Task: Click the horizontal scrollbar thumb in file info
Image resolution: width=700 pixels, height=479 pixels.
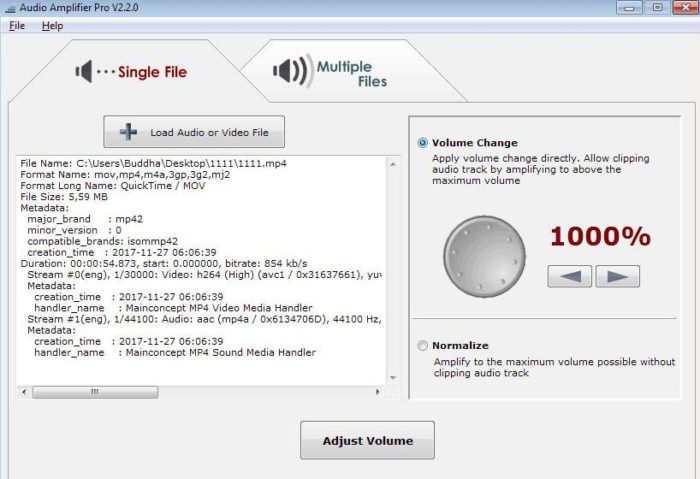Action: click(96, 392)
